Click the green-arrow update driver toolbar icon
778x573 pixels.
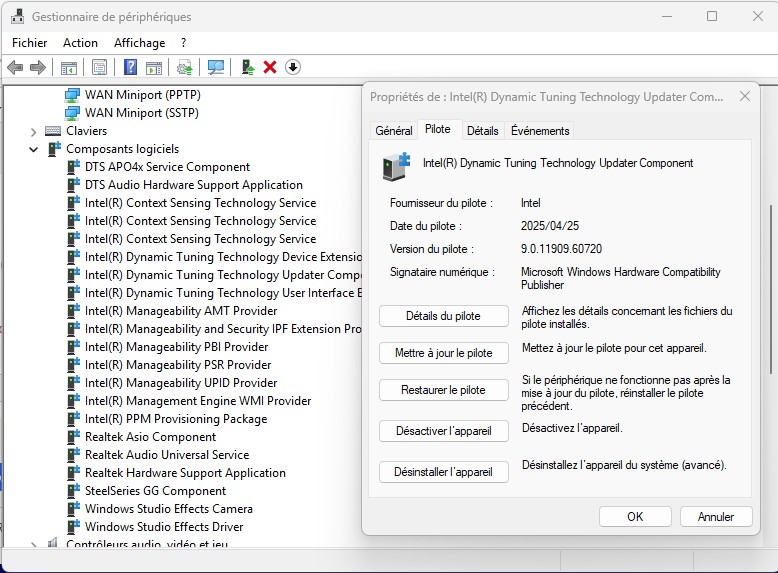pyautogui.click(x=248, y=67)
